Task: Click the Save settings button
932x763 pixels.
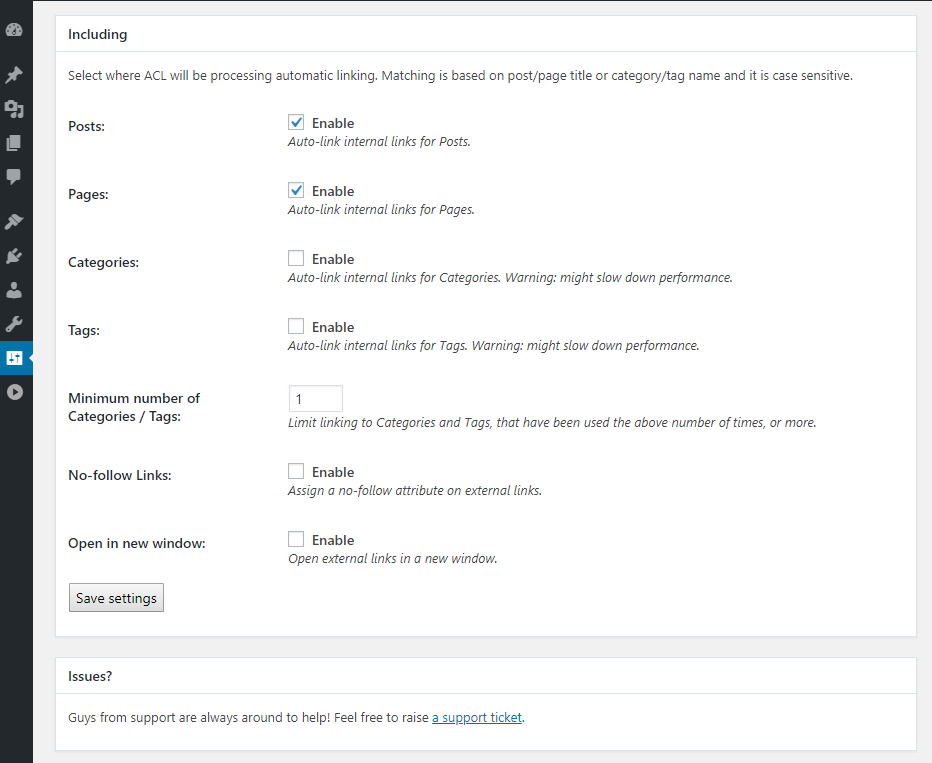Action: click(116, 598)
